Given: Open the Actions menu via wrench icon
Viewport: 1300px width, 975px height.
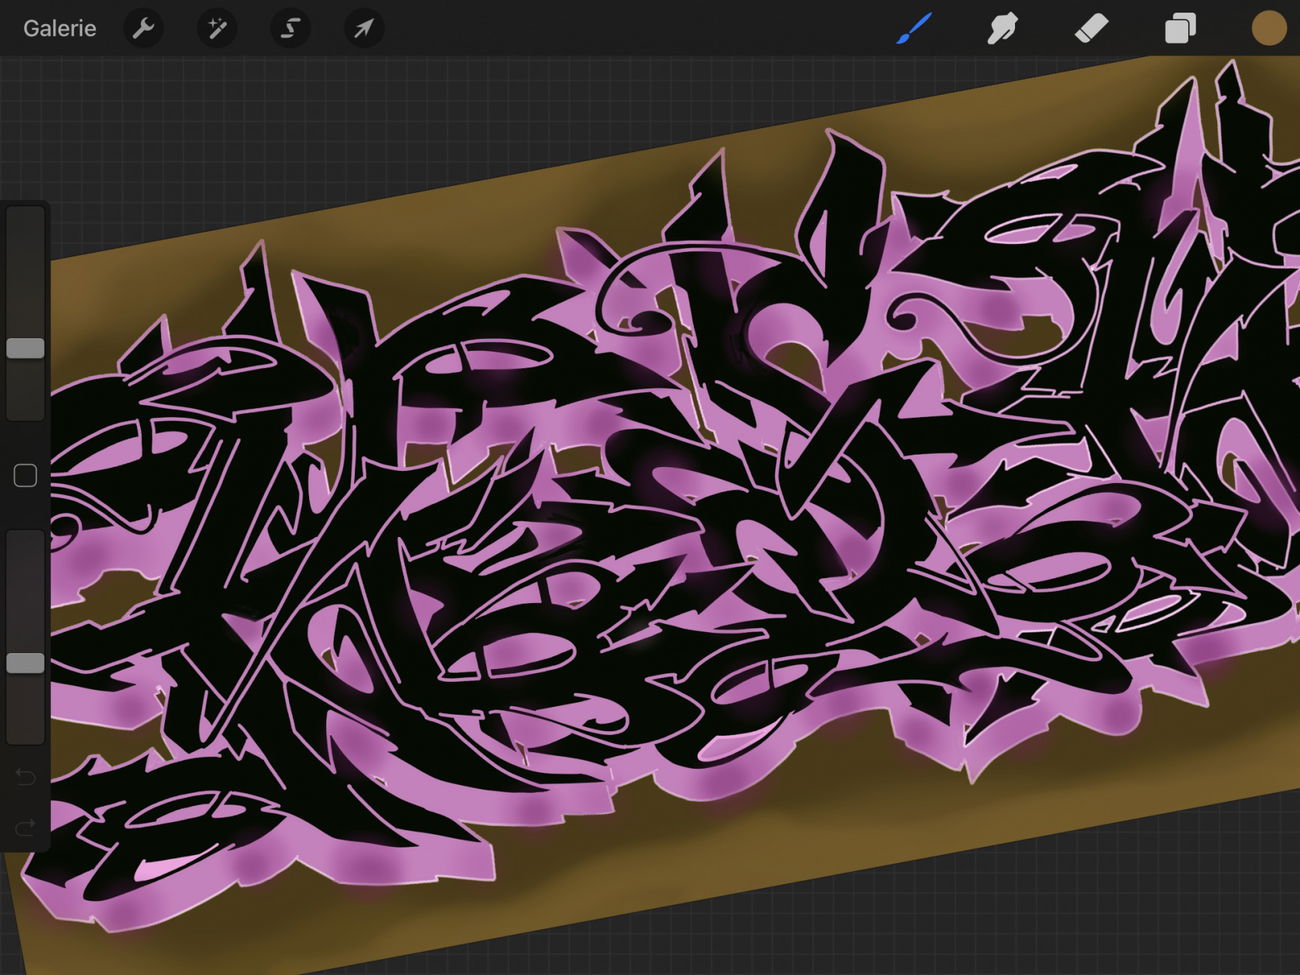Looking at the screenshot, I should coord(143,28).
